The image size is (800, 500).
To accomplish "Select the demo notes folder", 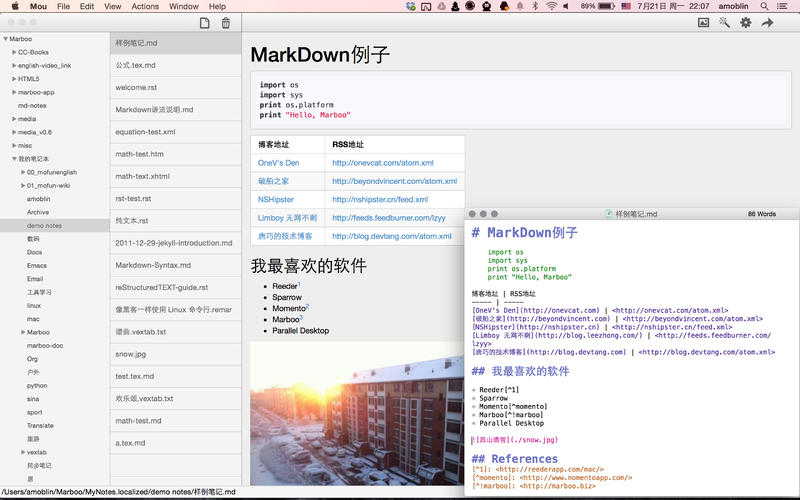I will 55,226.
